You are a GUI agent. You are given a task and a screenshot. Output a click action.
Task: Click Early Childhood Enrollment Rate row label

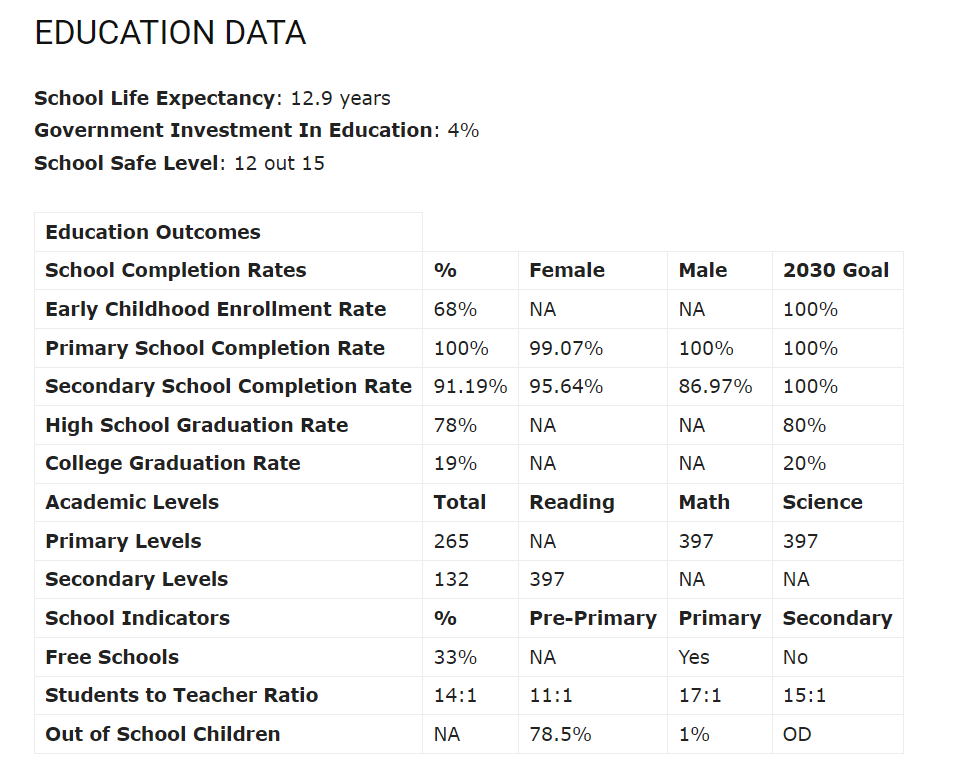[215, 309]
